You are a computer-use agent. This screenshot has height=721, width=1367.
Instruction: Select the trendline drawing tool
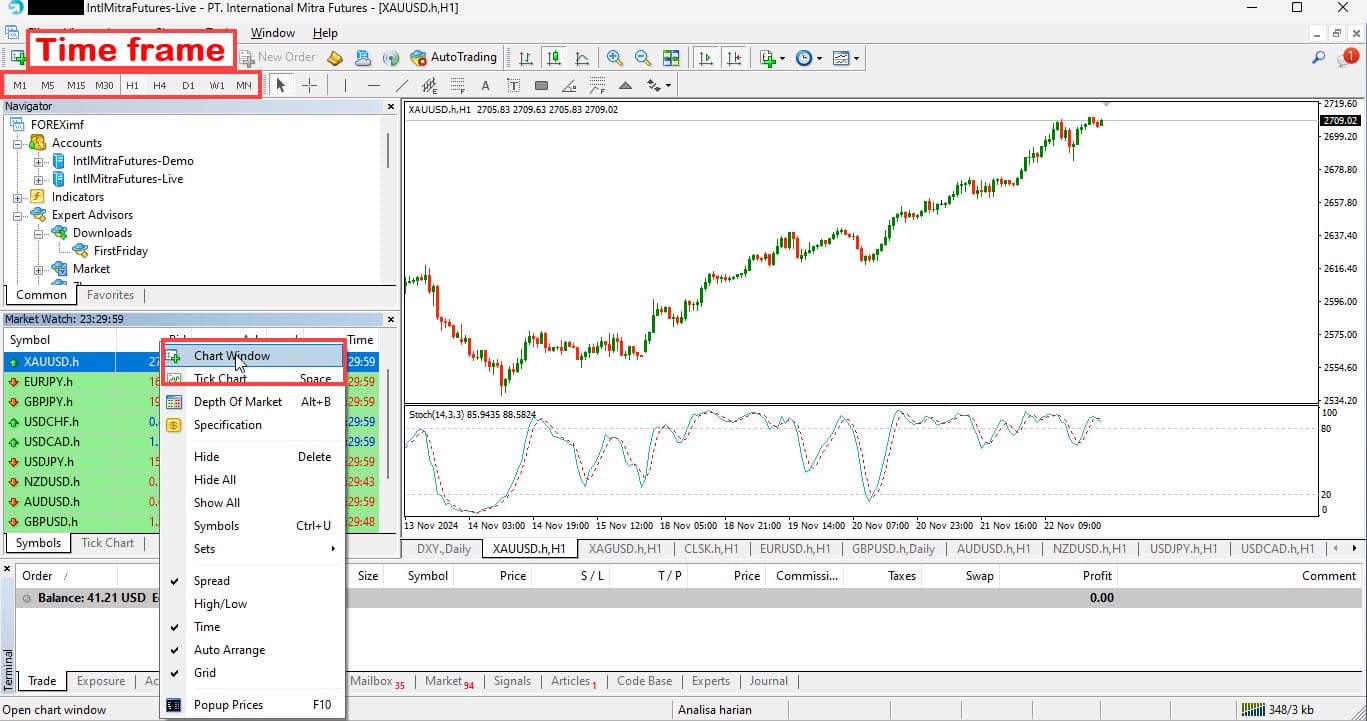(x=402, y=85)
